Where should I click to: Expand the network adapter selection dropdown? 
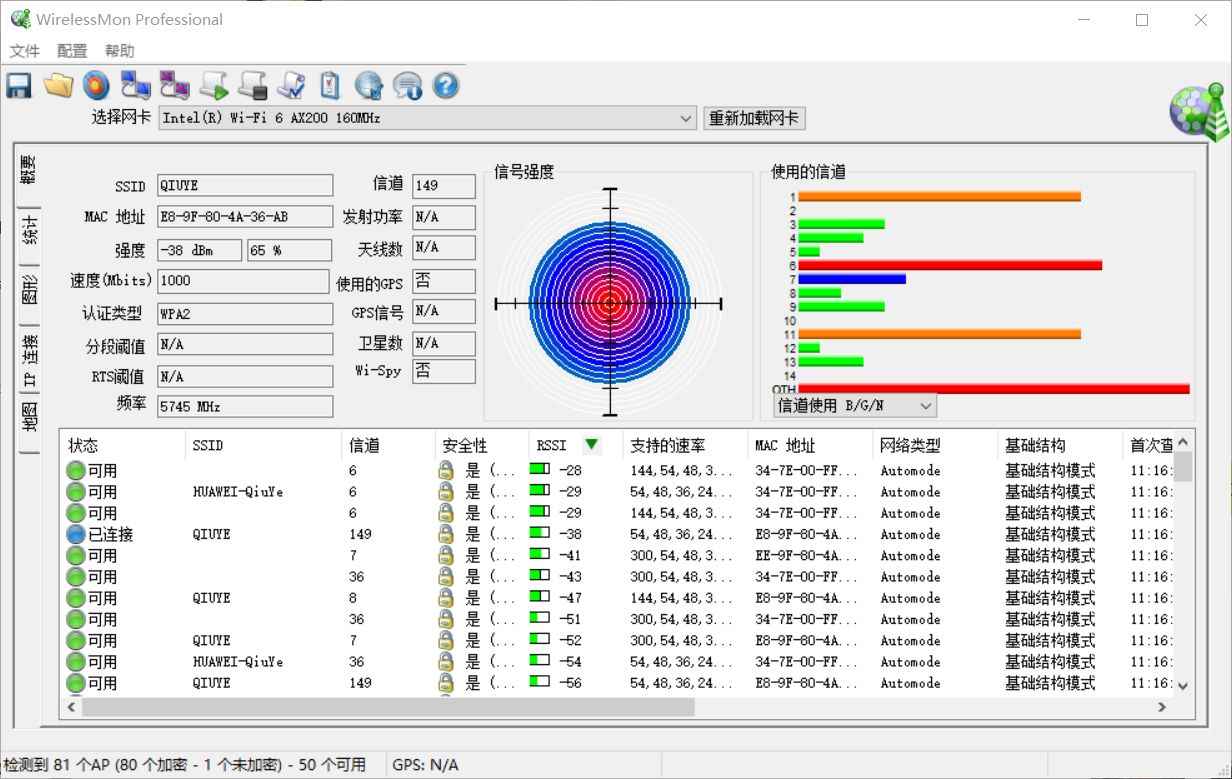click(686, 118)
